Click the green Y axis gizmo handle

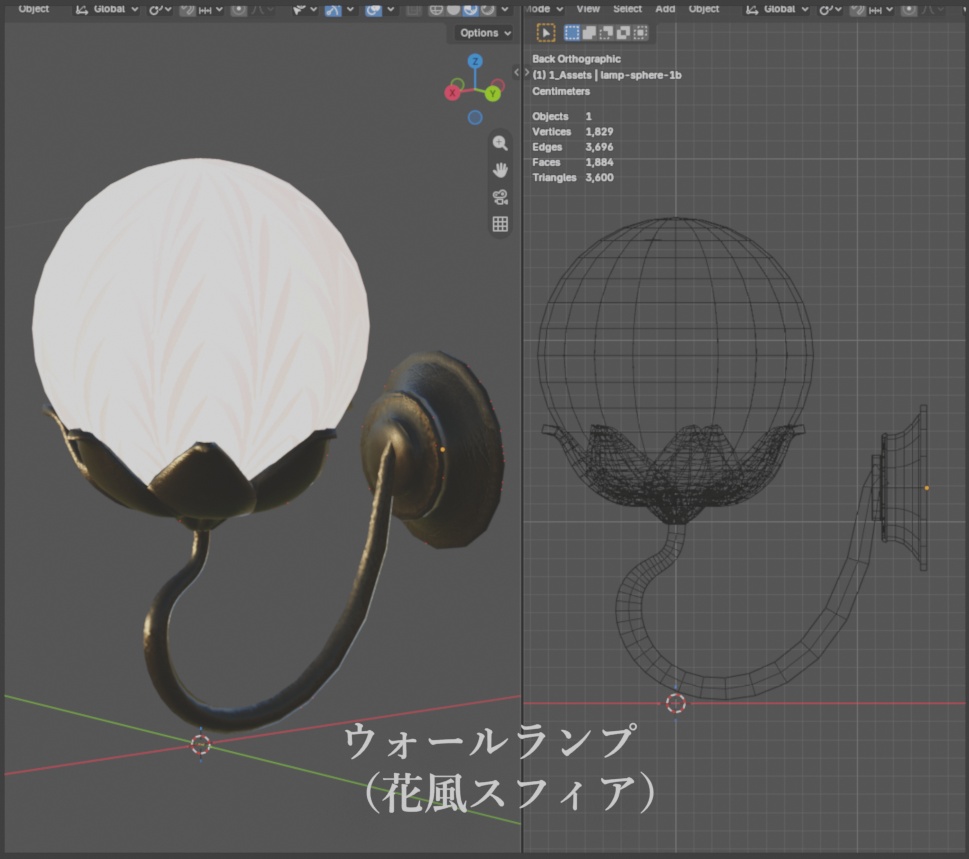tap(493, 93)
